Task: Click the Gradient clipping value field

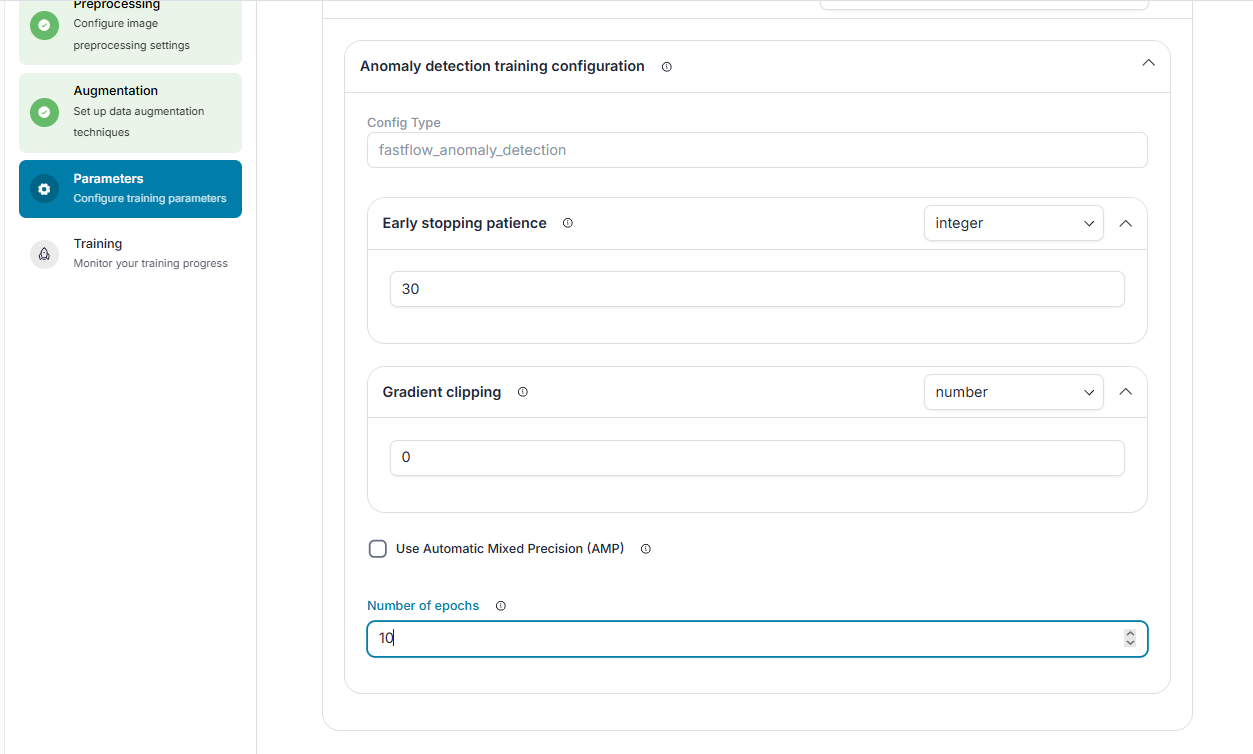Action: point(757,458)
